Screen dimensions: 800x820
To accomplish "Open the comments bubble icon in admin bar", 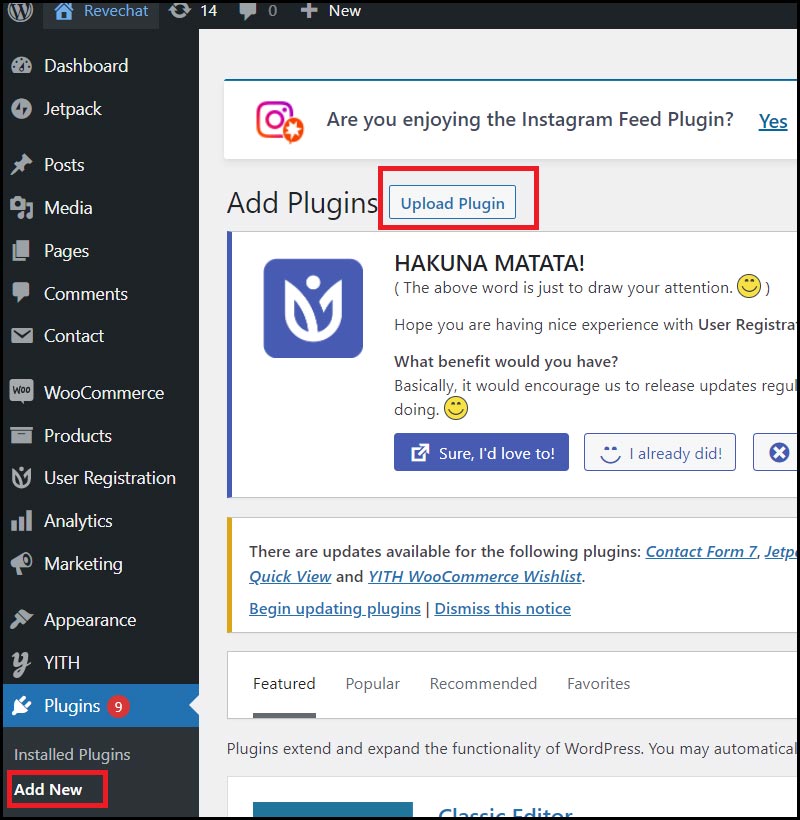I will click(248, 11).
